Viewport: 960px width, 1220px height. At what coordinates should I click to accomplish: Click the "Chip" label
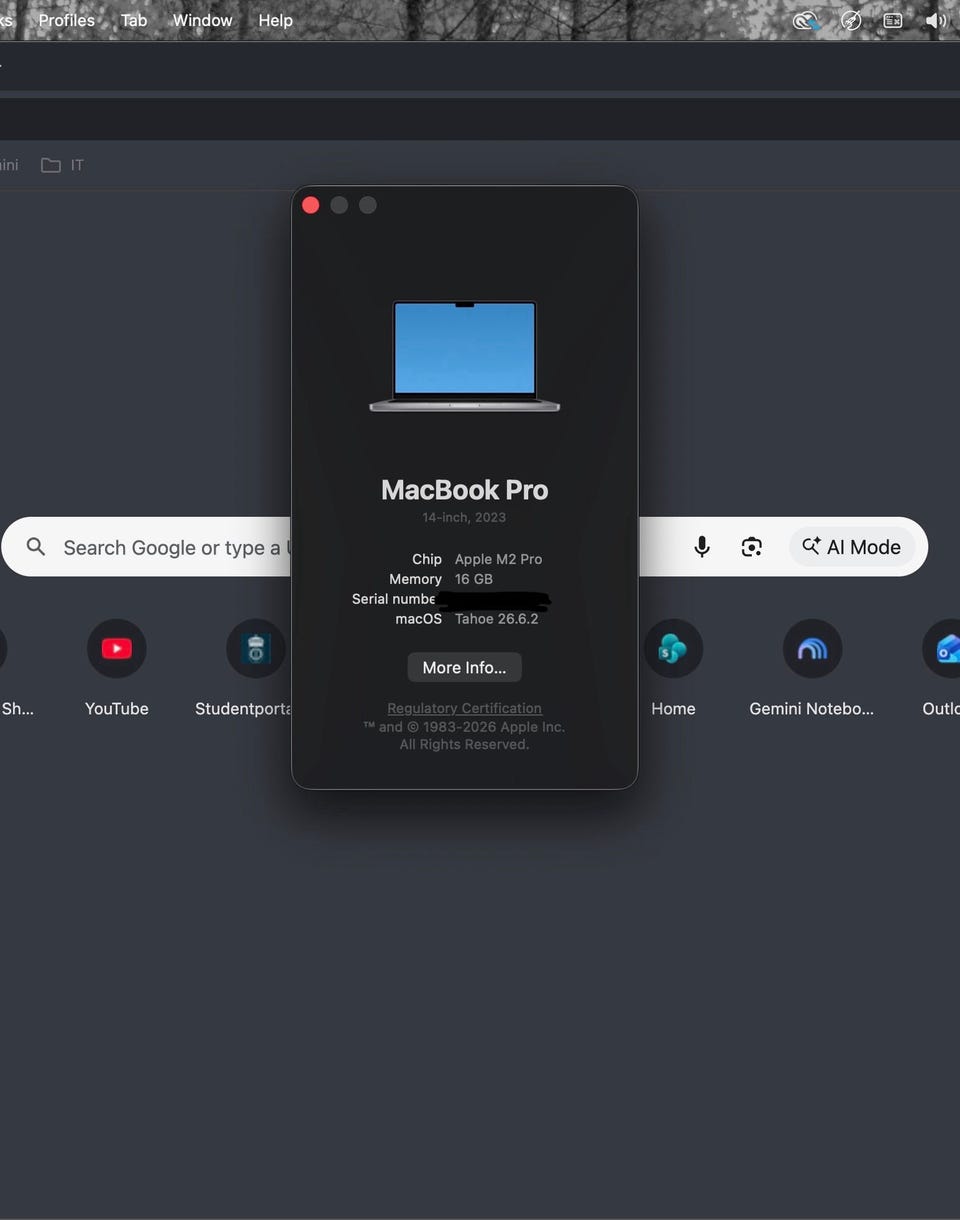coord(427,559)
